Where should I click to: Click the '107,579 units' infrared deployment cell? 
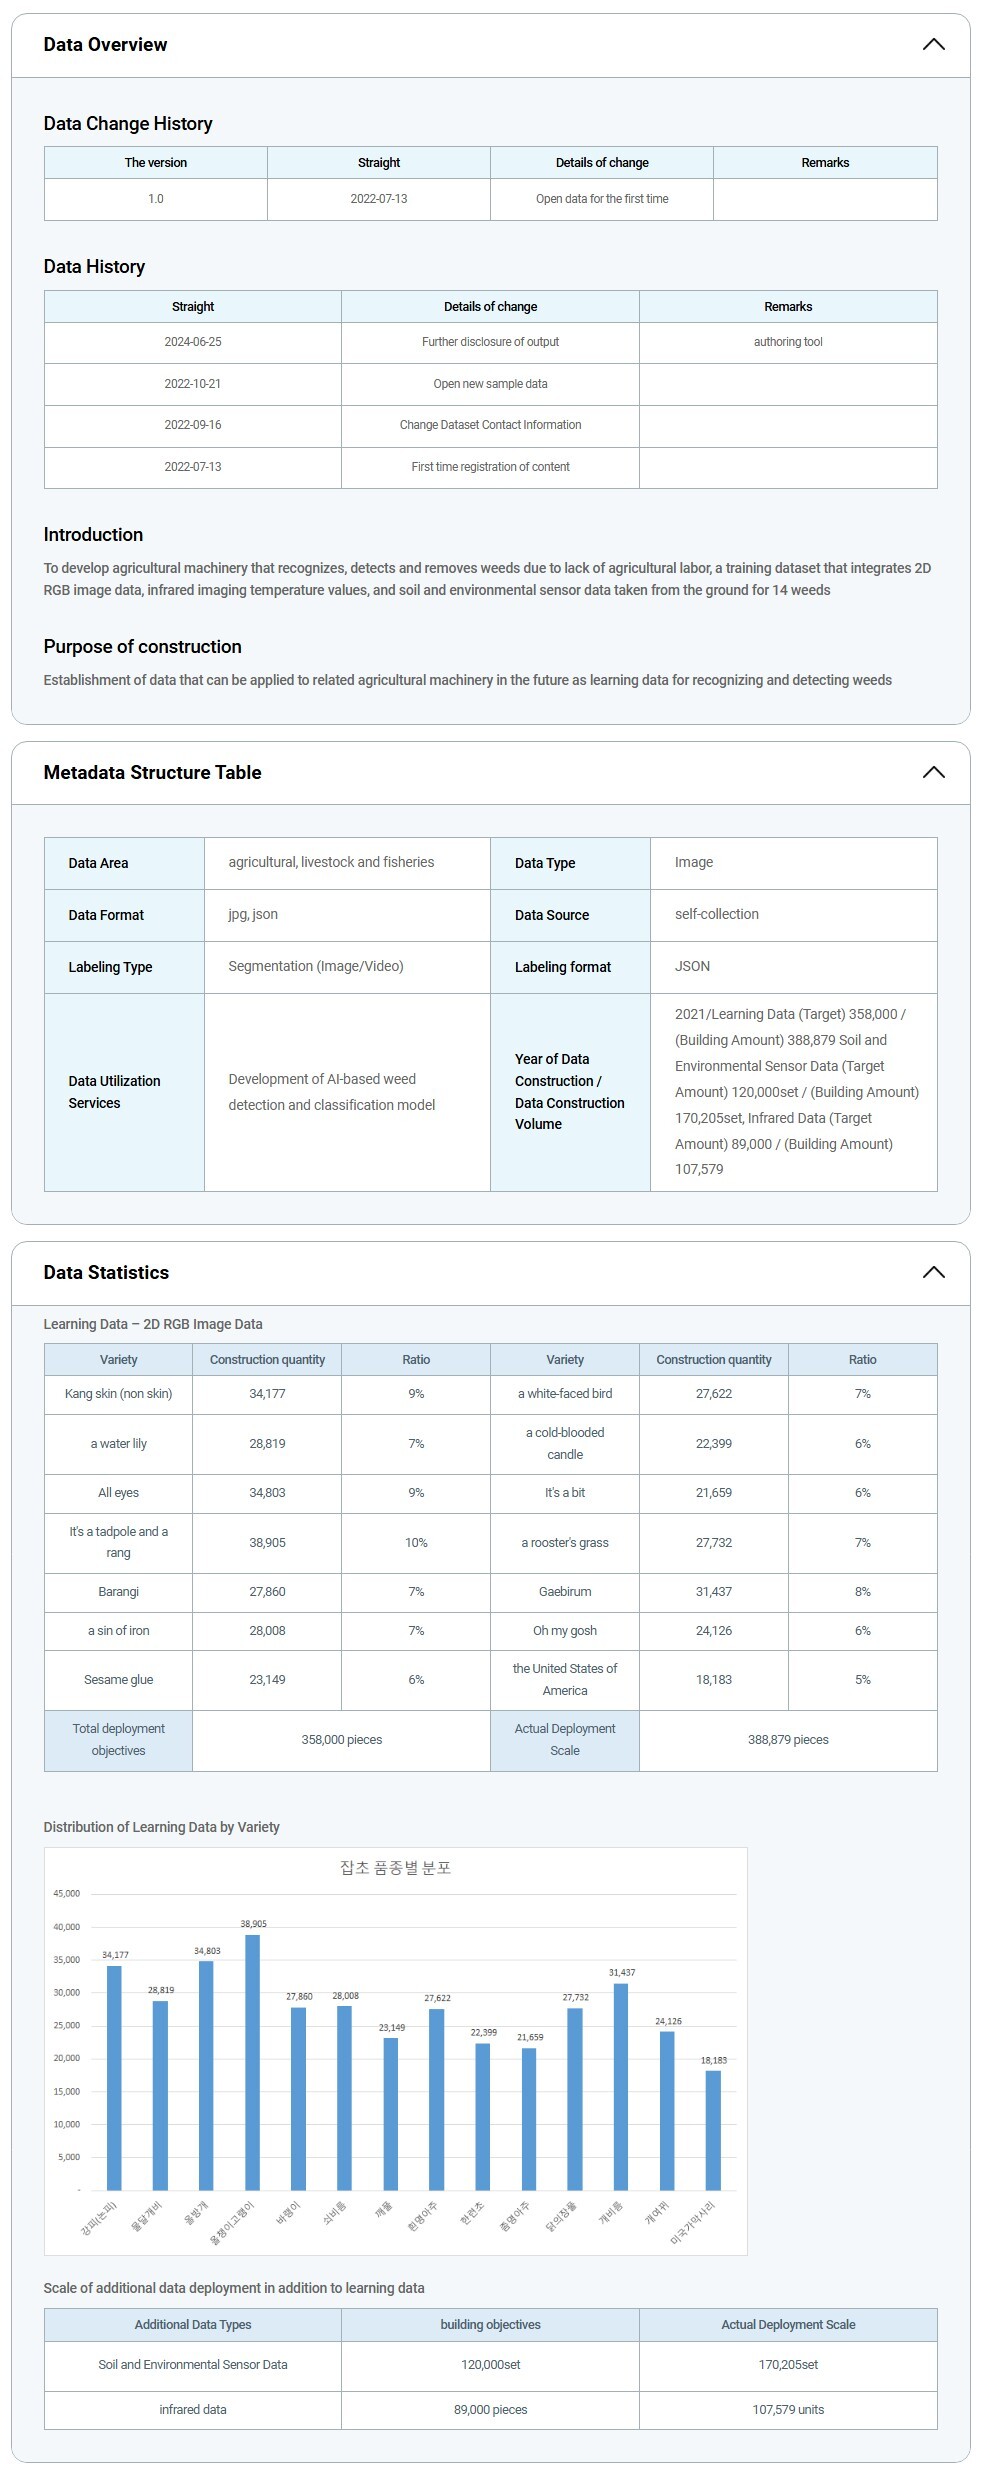click(788, 2409)
